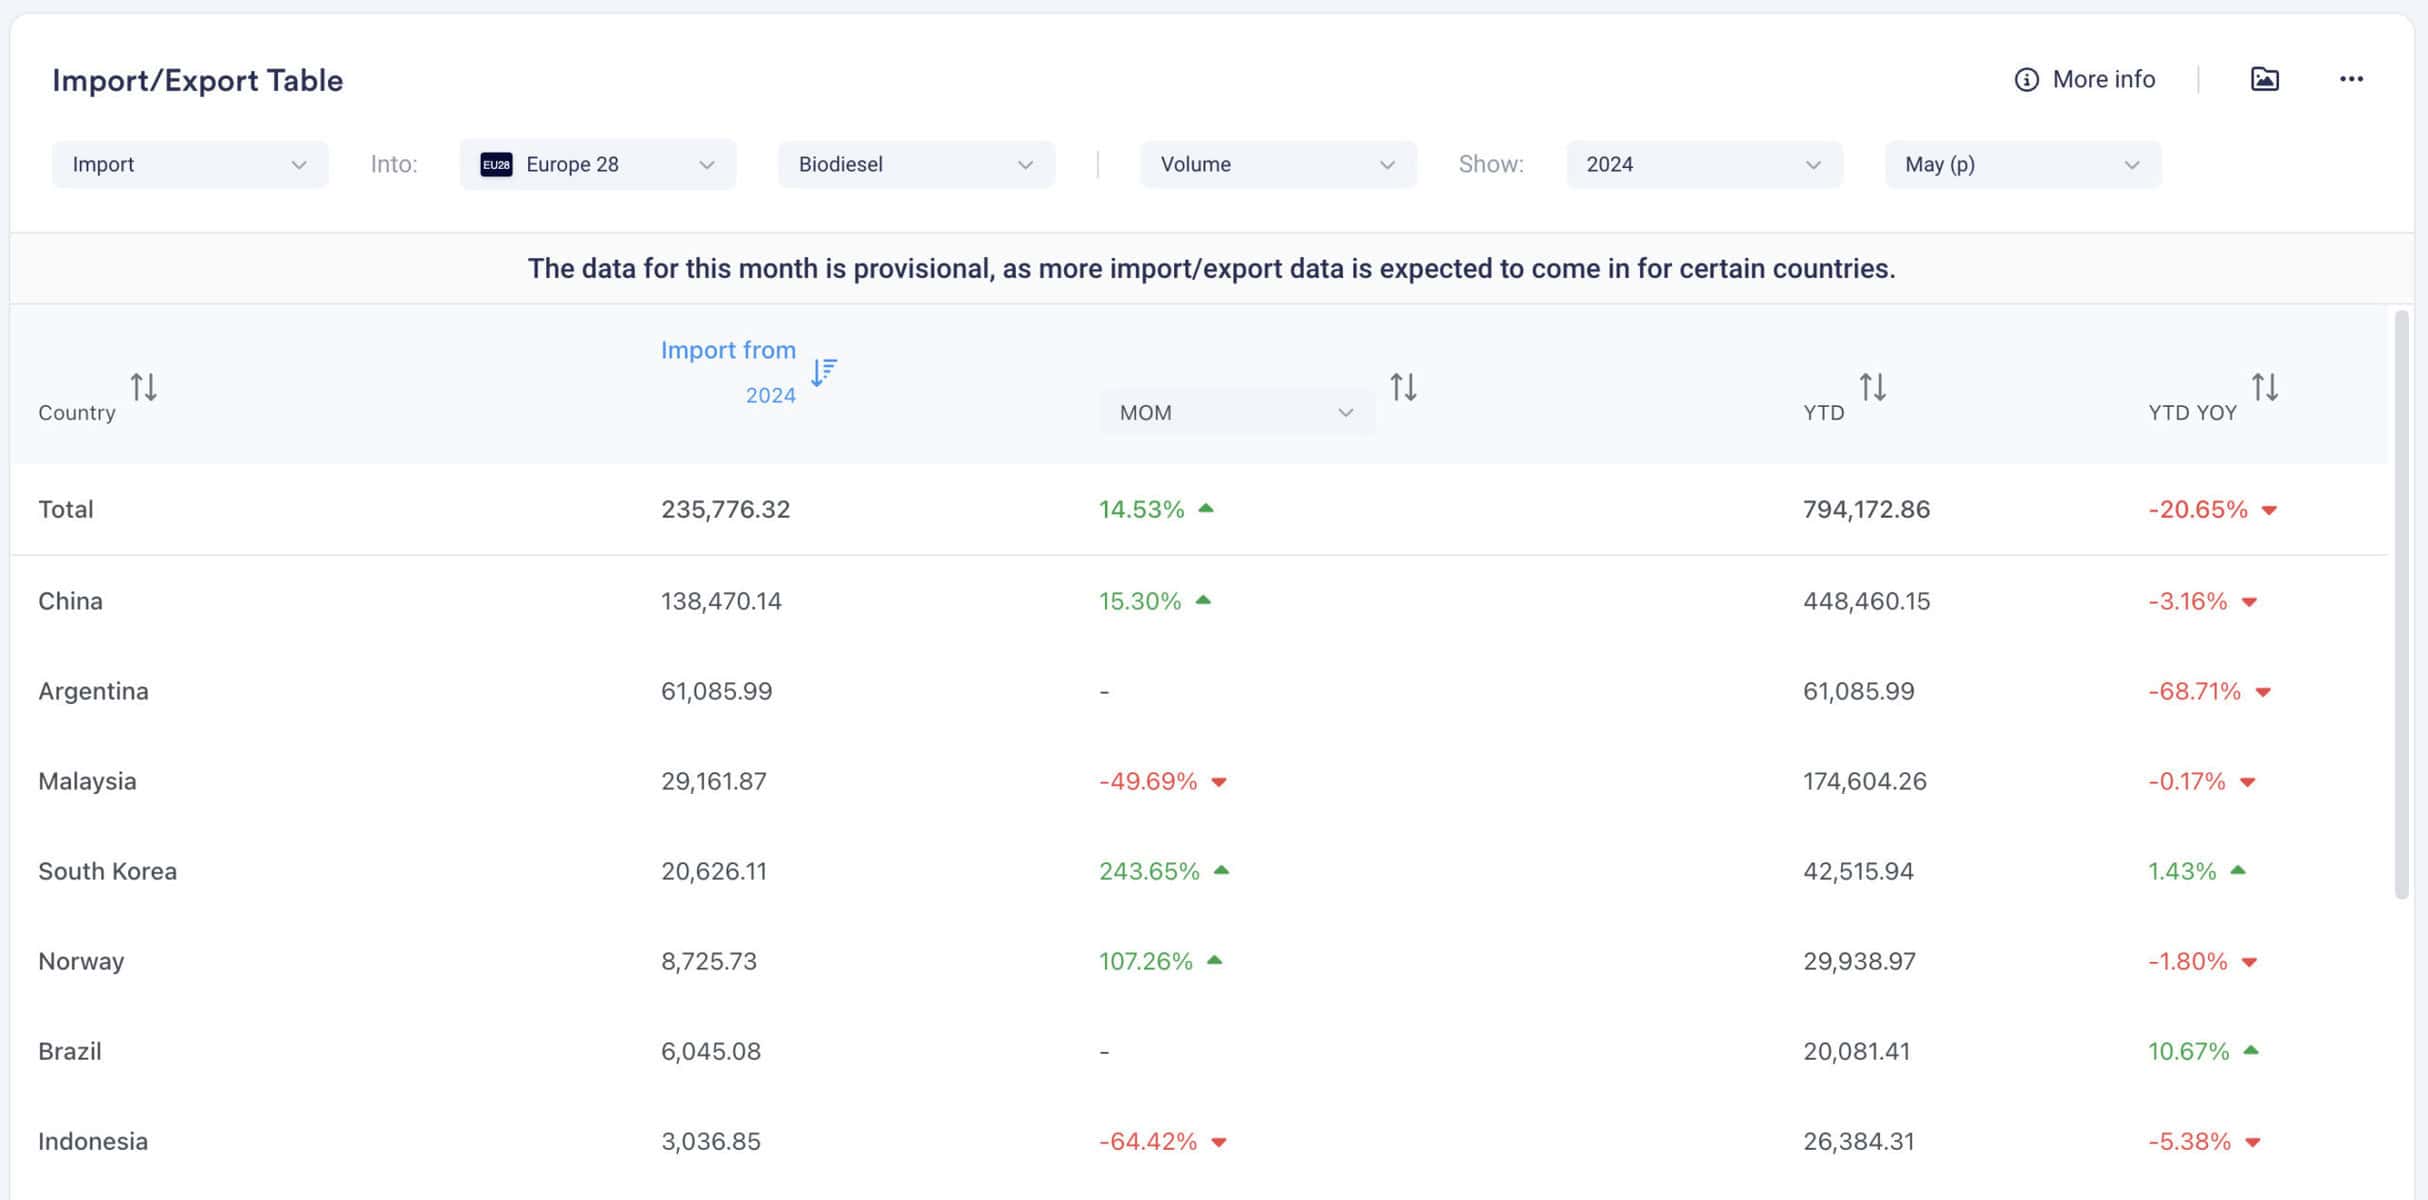Viewport: 2428px width, 1200px height.
Task: Click the Import from column header
Action: point(728,350)
